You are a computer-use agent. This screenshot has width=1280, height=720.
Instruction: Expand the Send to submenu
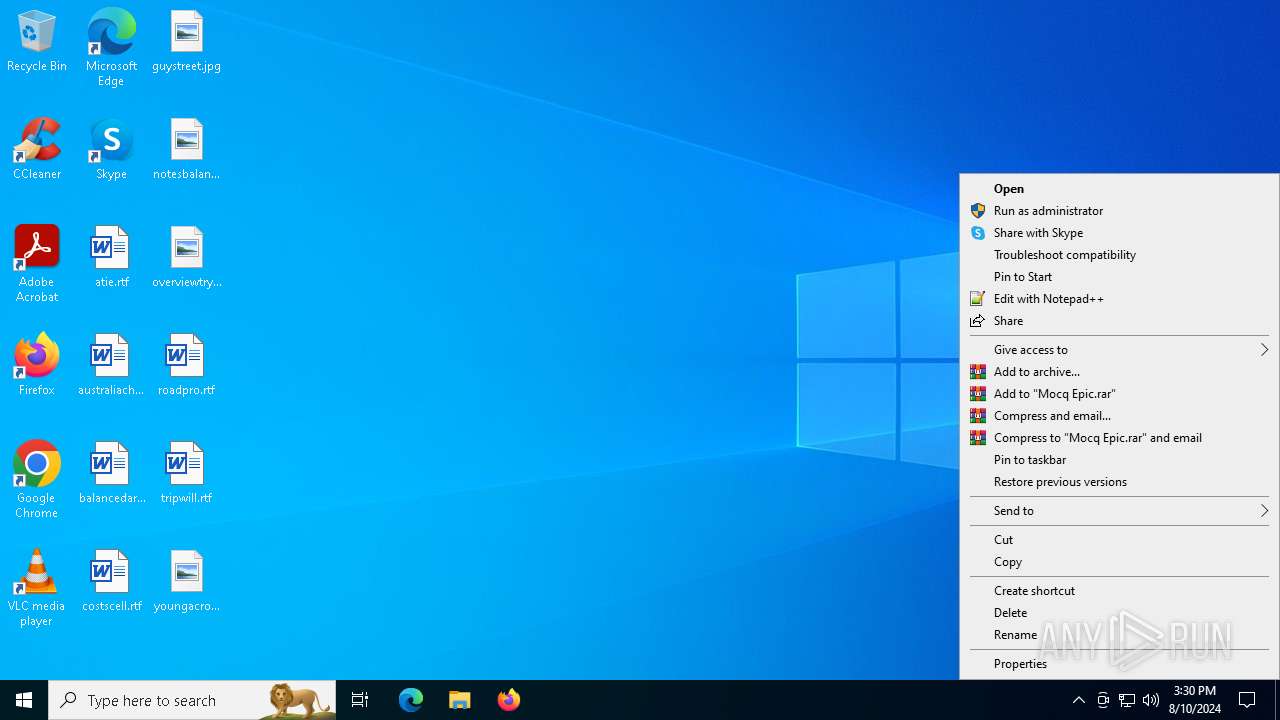(x=1119, y=511)
